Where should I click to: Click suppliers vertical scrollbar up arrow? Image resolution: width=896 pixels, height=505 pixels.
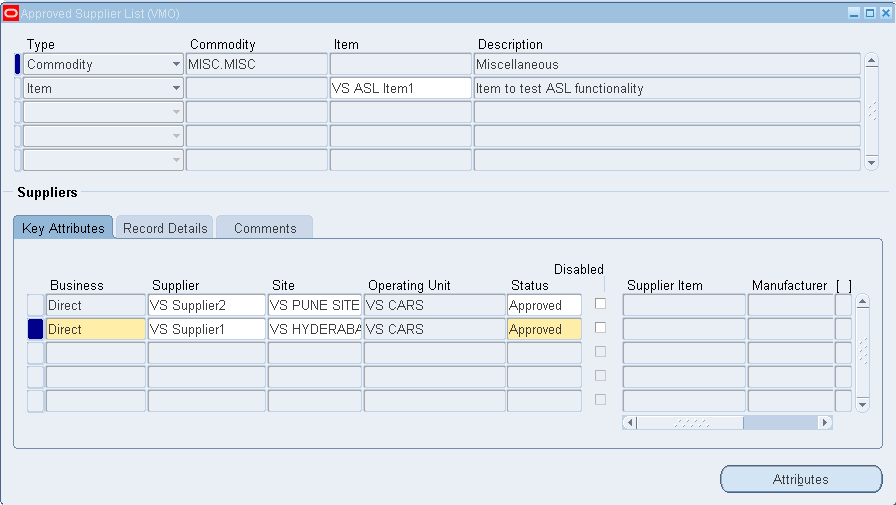[863, 302]
